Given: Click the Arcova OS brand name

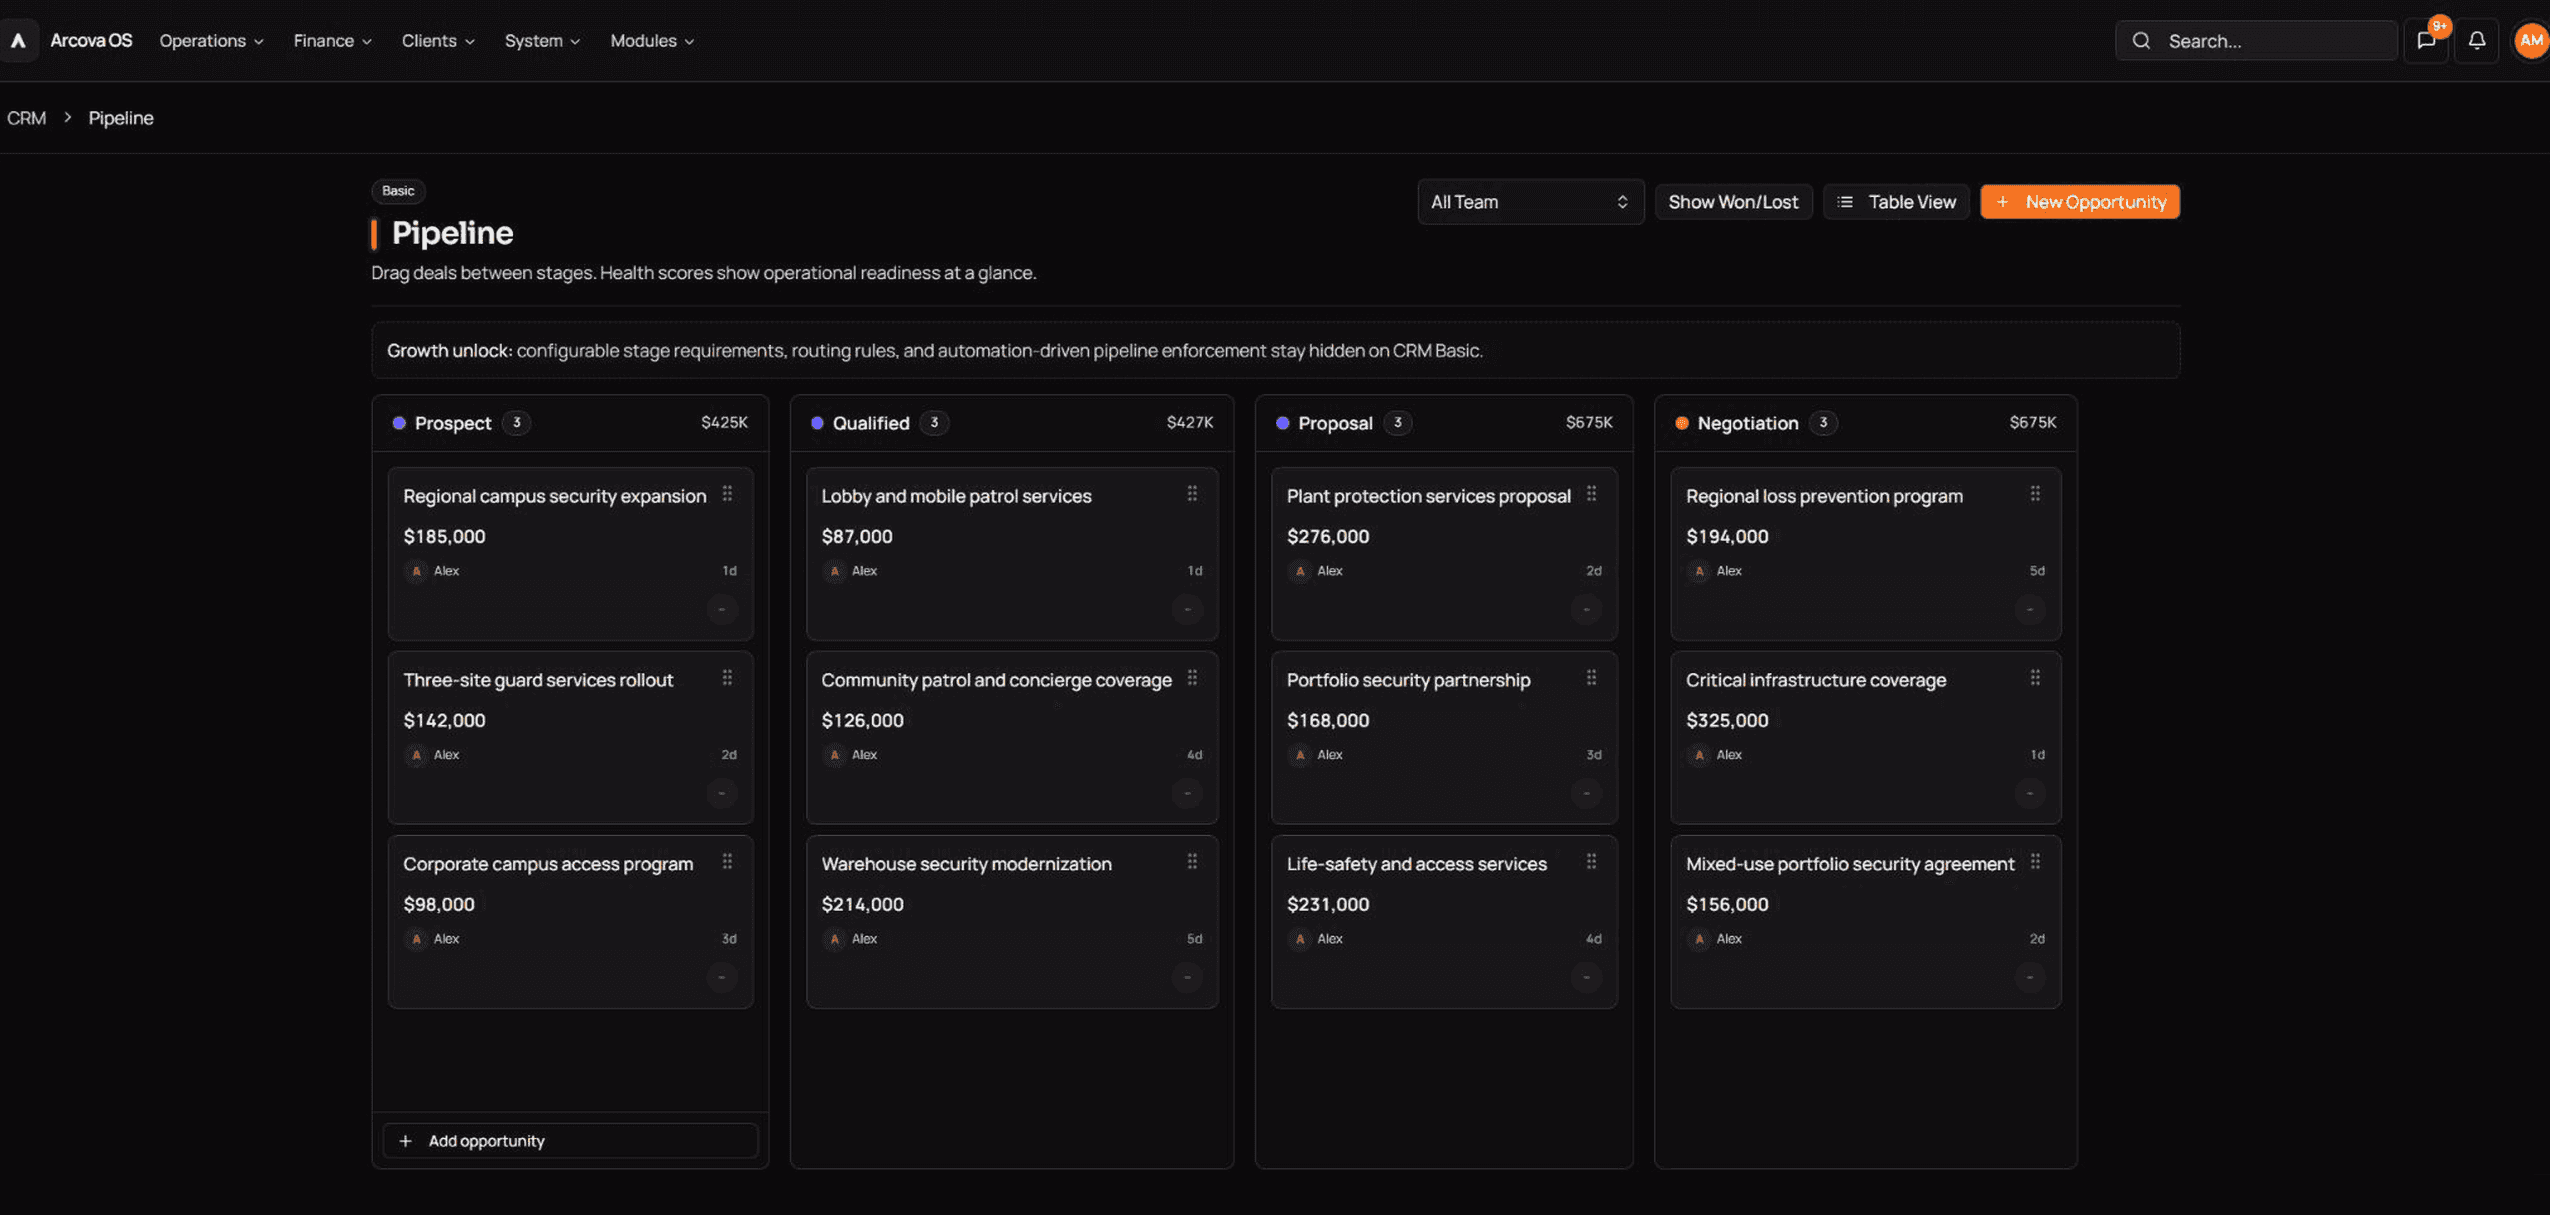Looking at the screenshot, I should [x=91, y=41].
